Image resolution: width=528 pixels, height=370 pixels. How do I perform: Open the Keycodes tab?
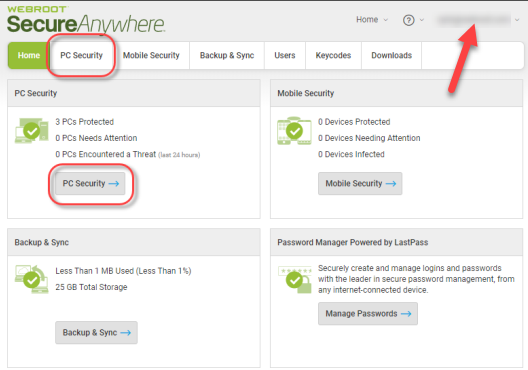[333, 56]
